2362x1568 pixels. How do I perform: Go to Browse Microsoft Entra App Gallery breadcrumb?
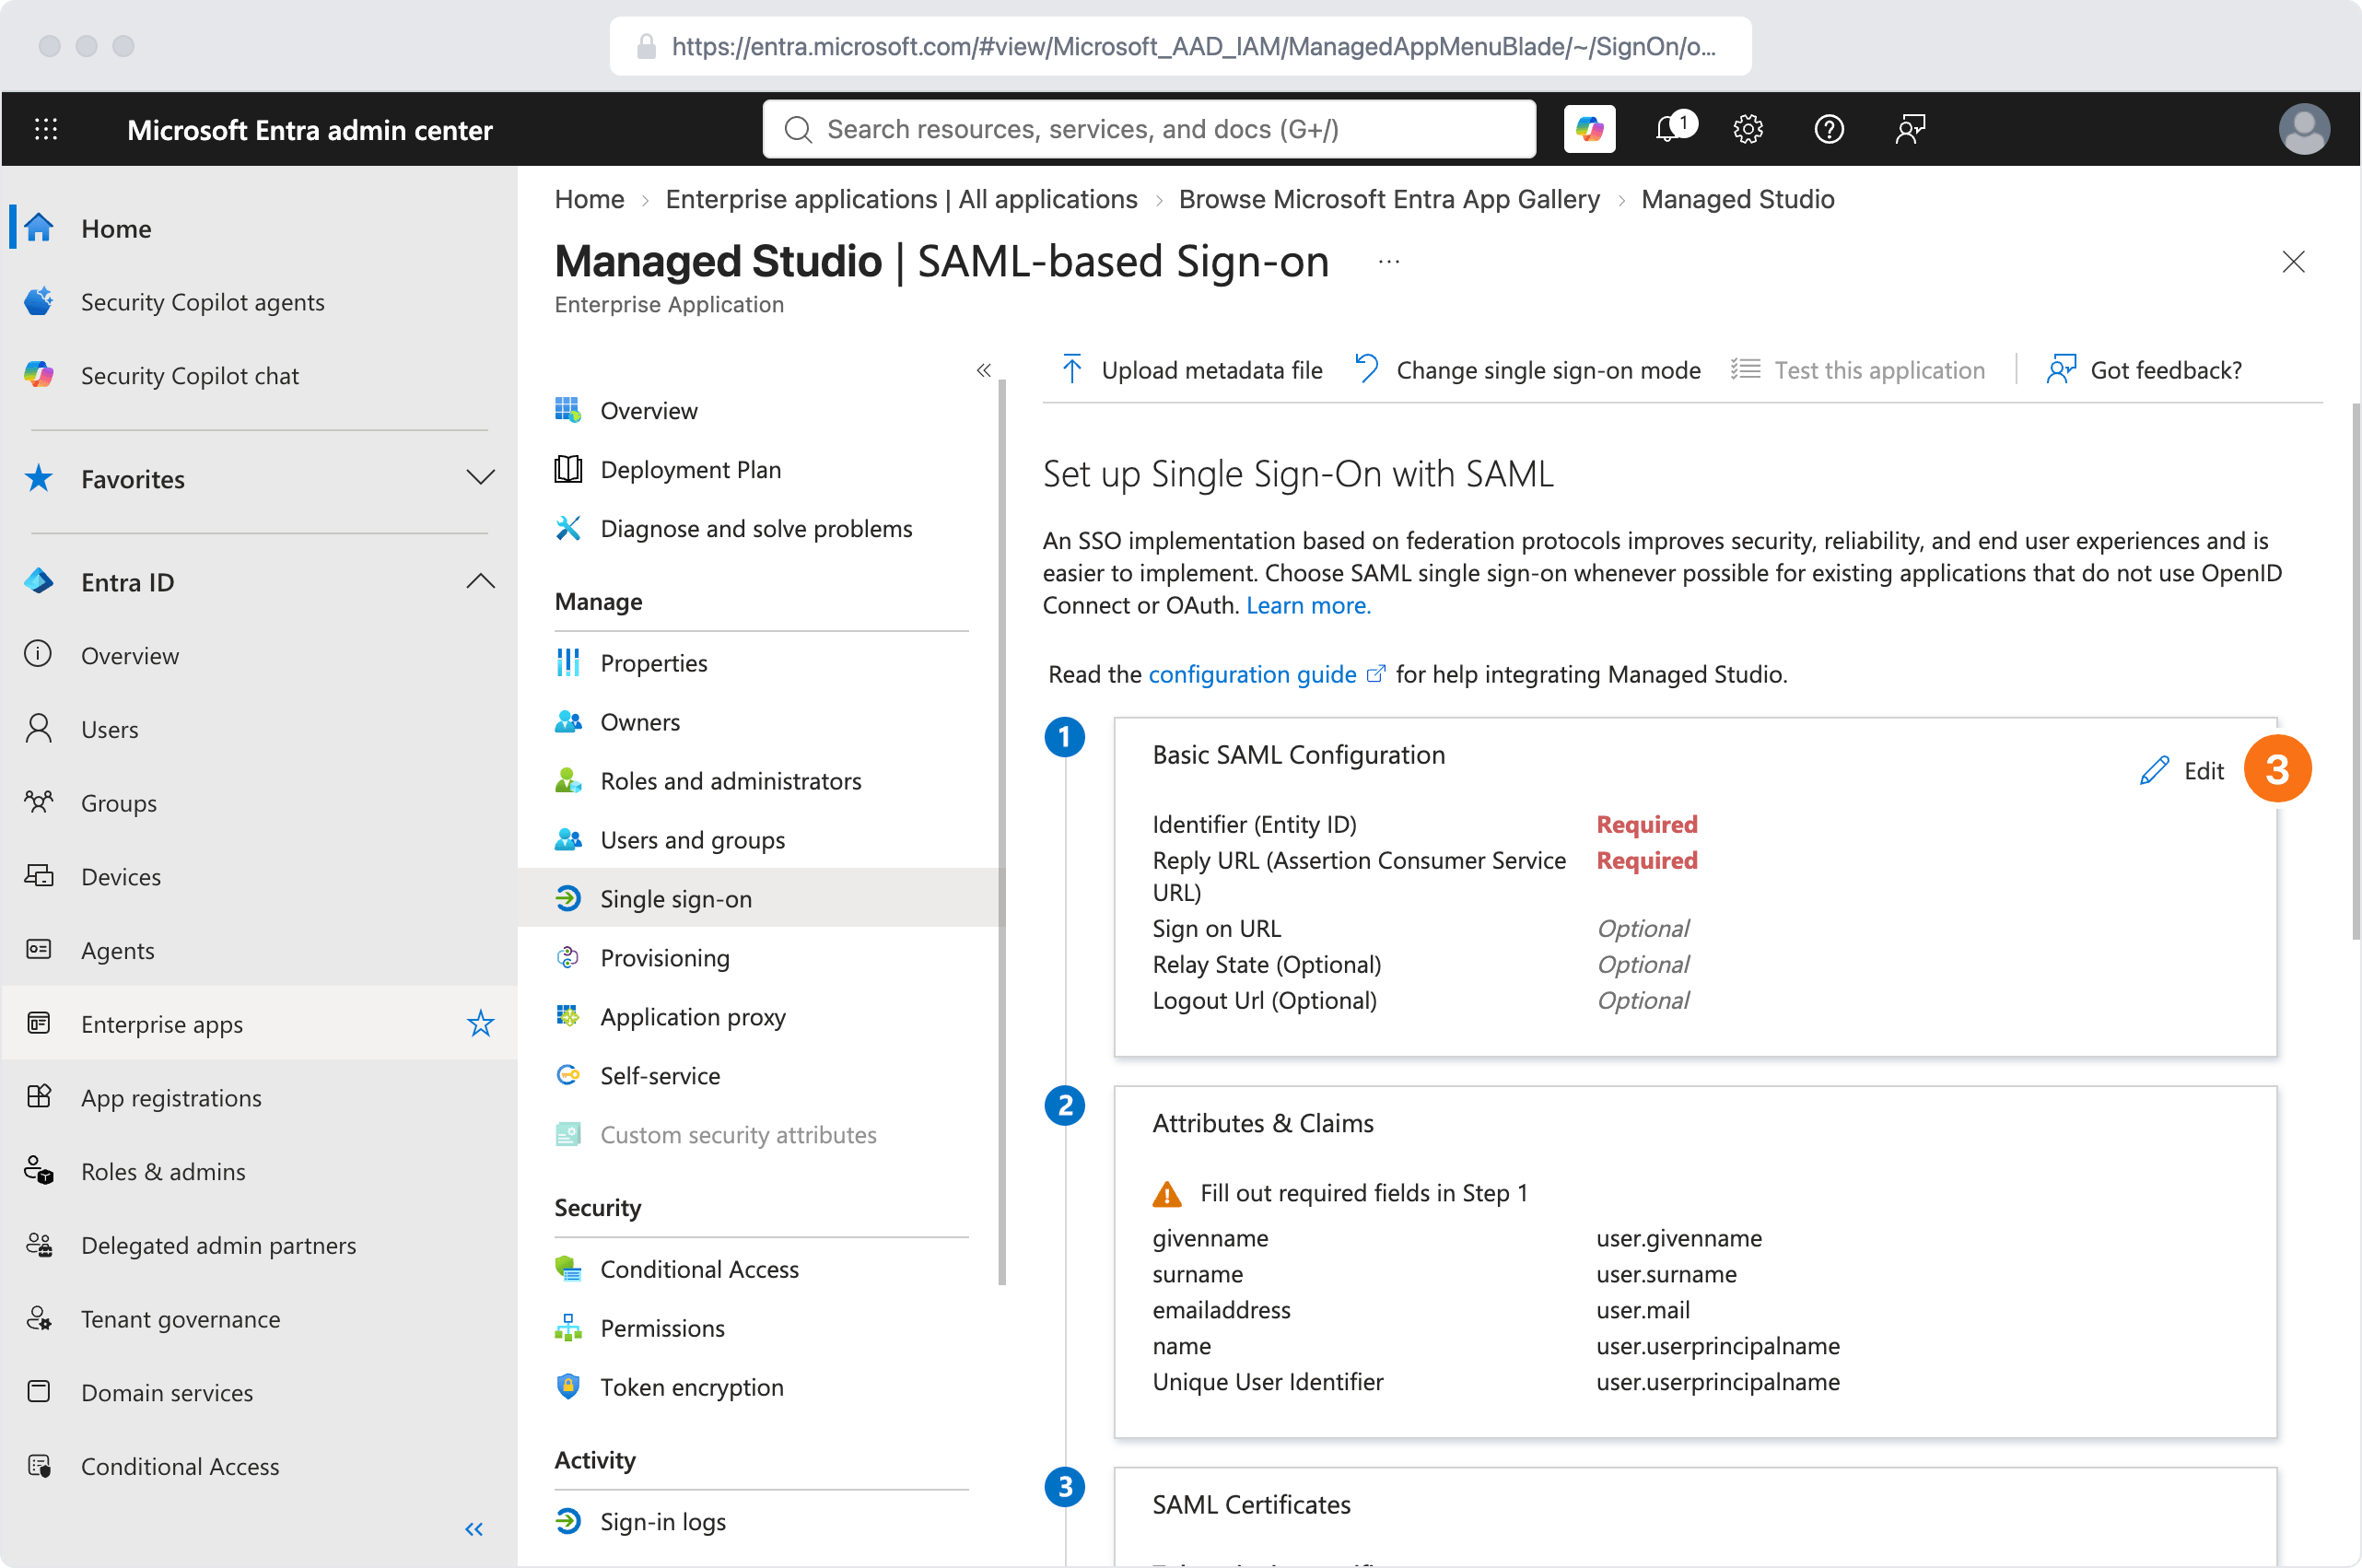pyautogui.click(x=1389, y=199)
